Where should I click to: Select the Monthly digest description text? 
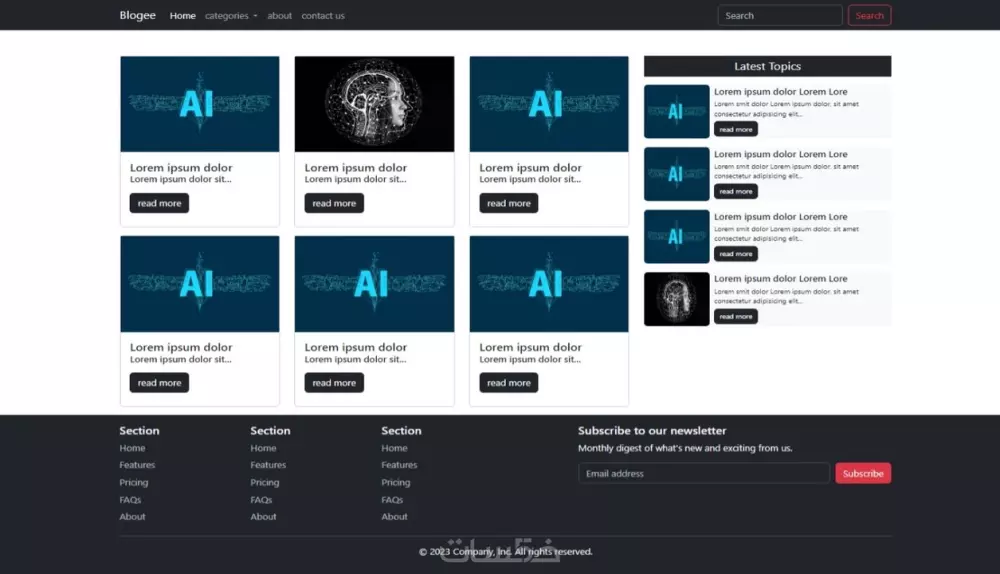click(685, 448)
